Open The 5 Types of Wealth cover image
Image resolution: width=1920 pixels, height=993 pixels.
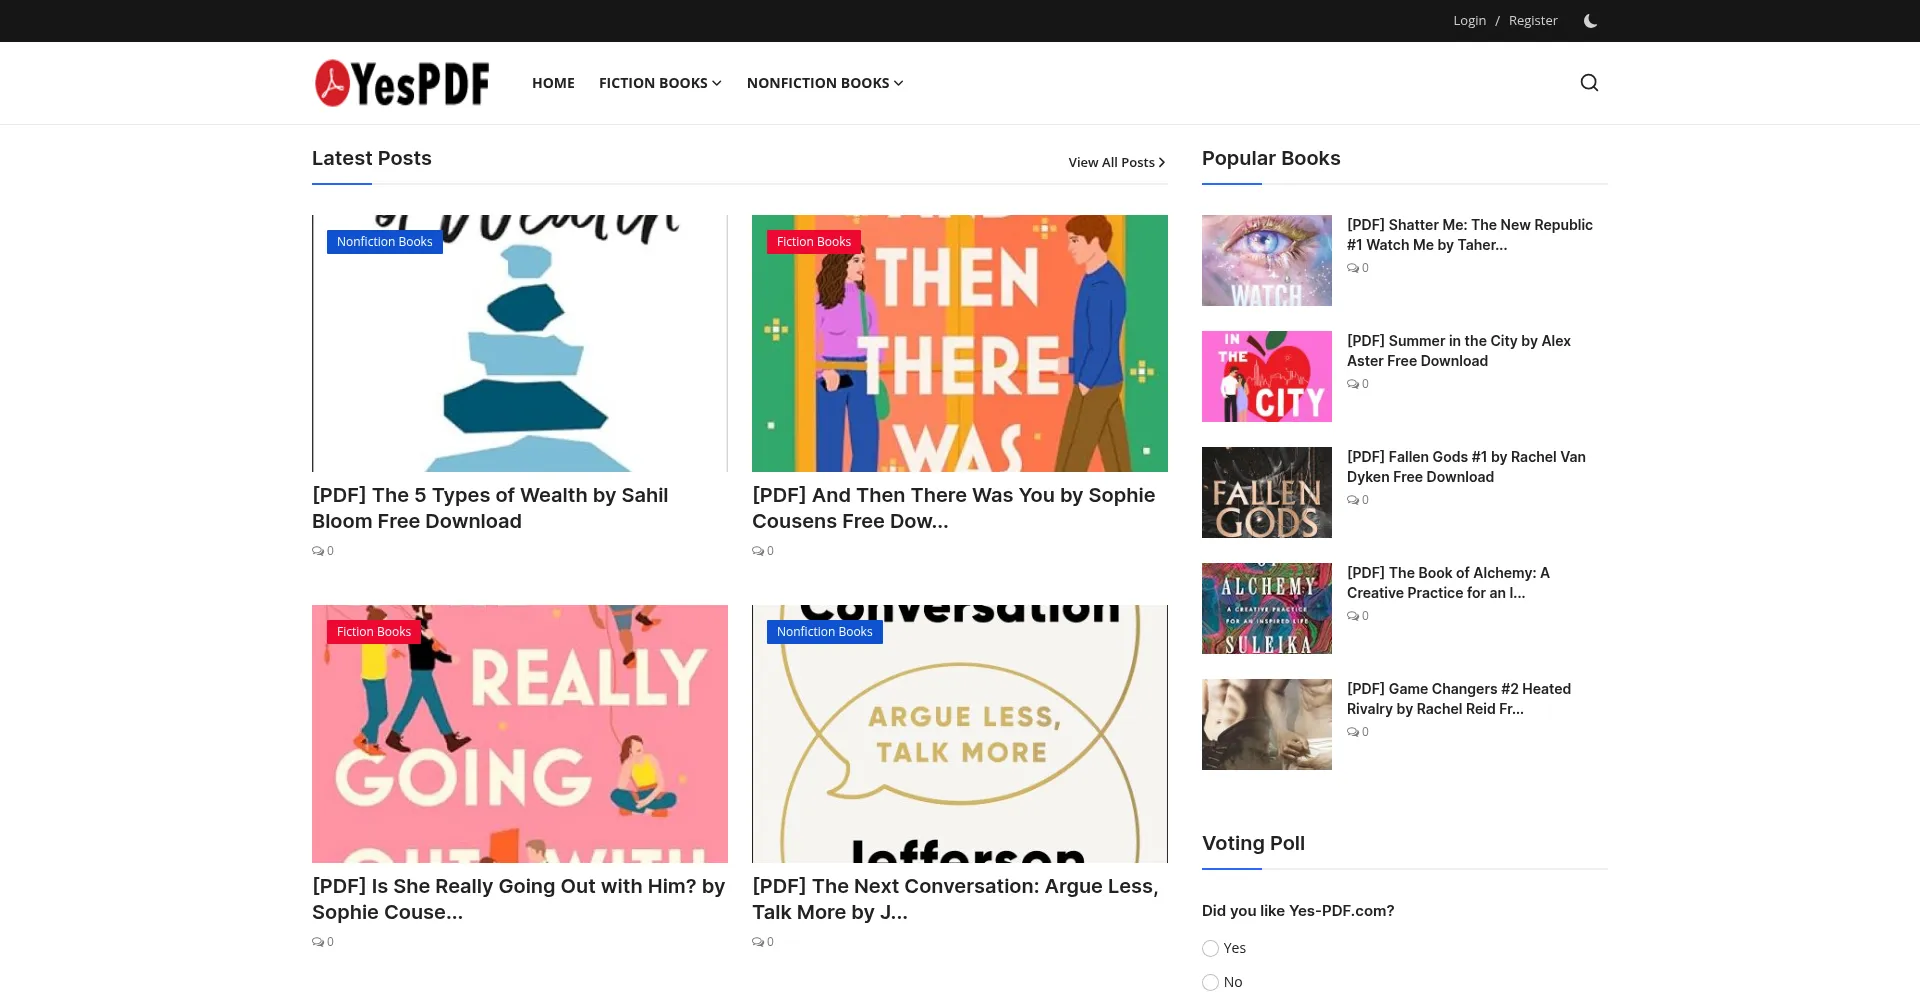520,343
